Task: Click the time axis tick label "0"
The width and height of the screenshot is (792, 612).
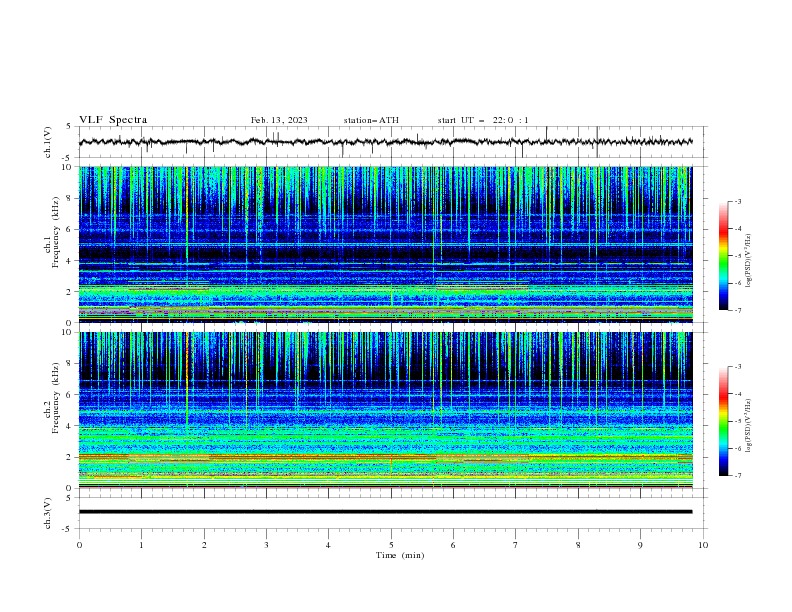Action: point(79,545)
